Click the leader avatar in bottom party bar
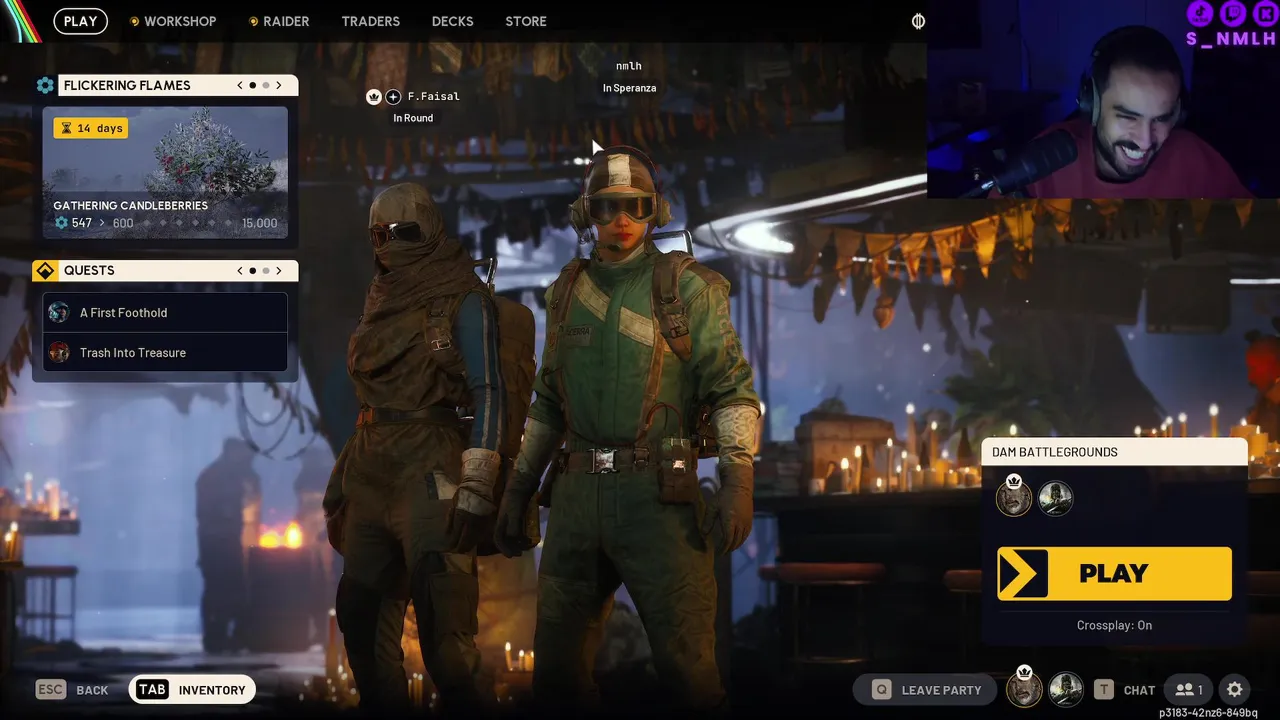Viewport: 1280px width, 720px height. (x=1024, y=688)
